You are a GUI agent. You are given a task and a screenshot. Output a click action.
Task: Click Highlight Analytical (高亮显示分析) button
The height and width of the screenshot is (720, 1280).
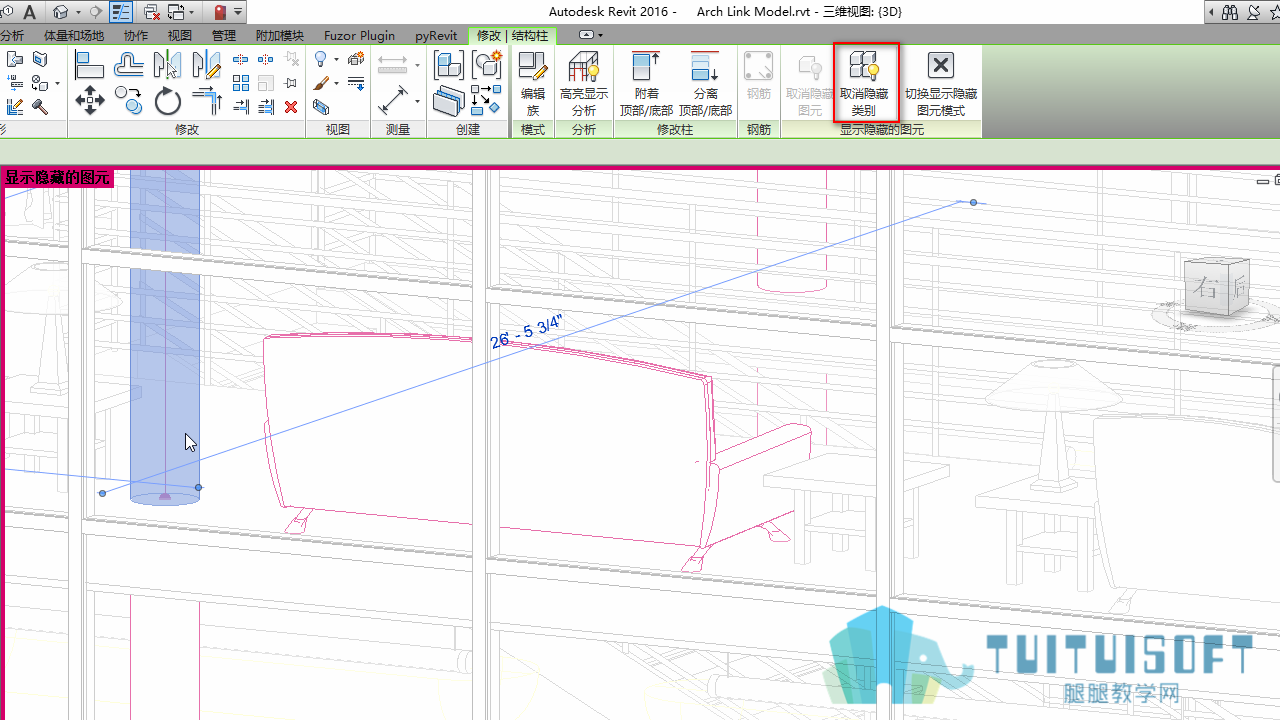coord(583,84)
